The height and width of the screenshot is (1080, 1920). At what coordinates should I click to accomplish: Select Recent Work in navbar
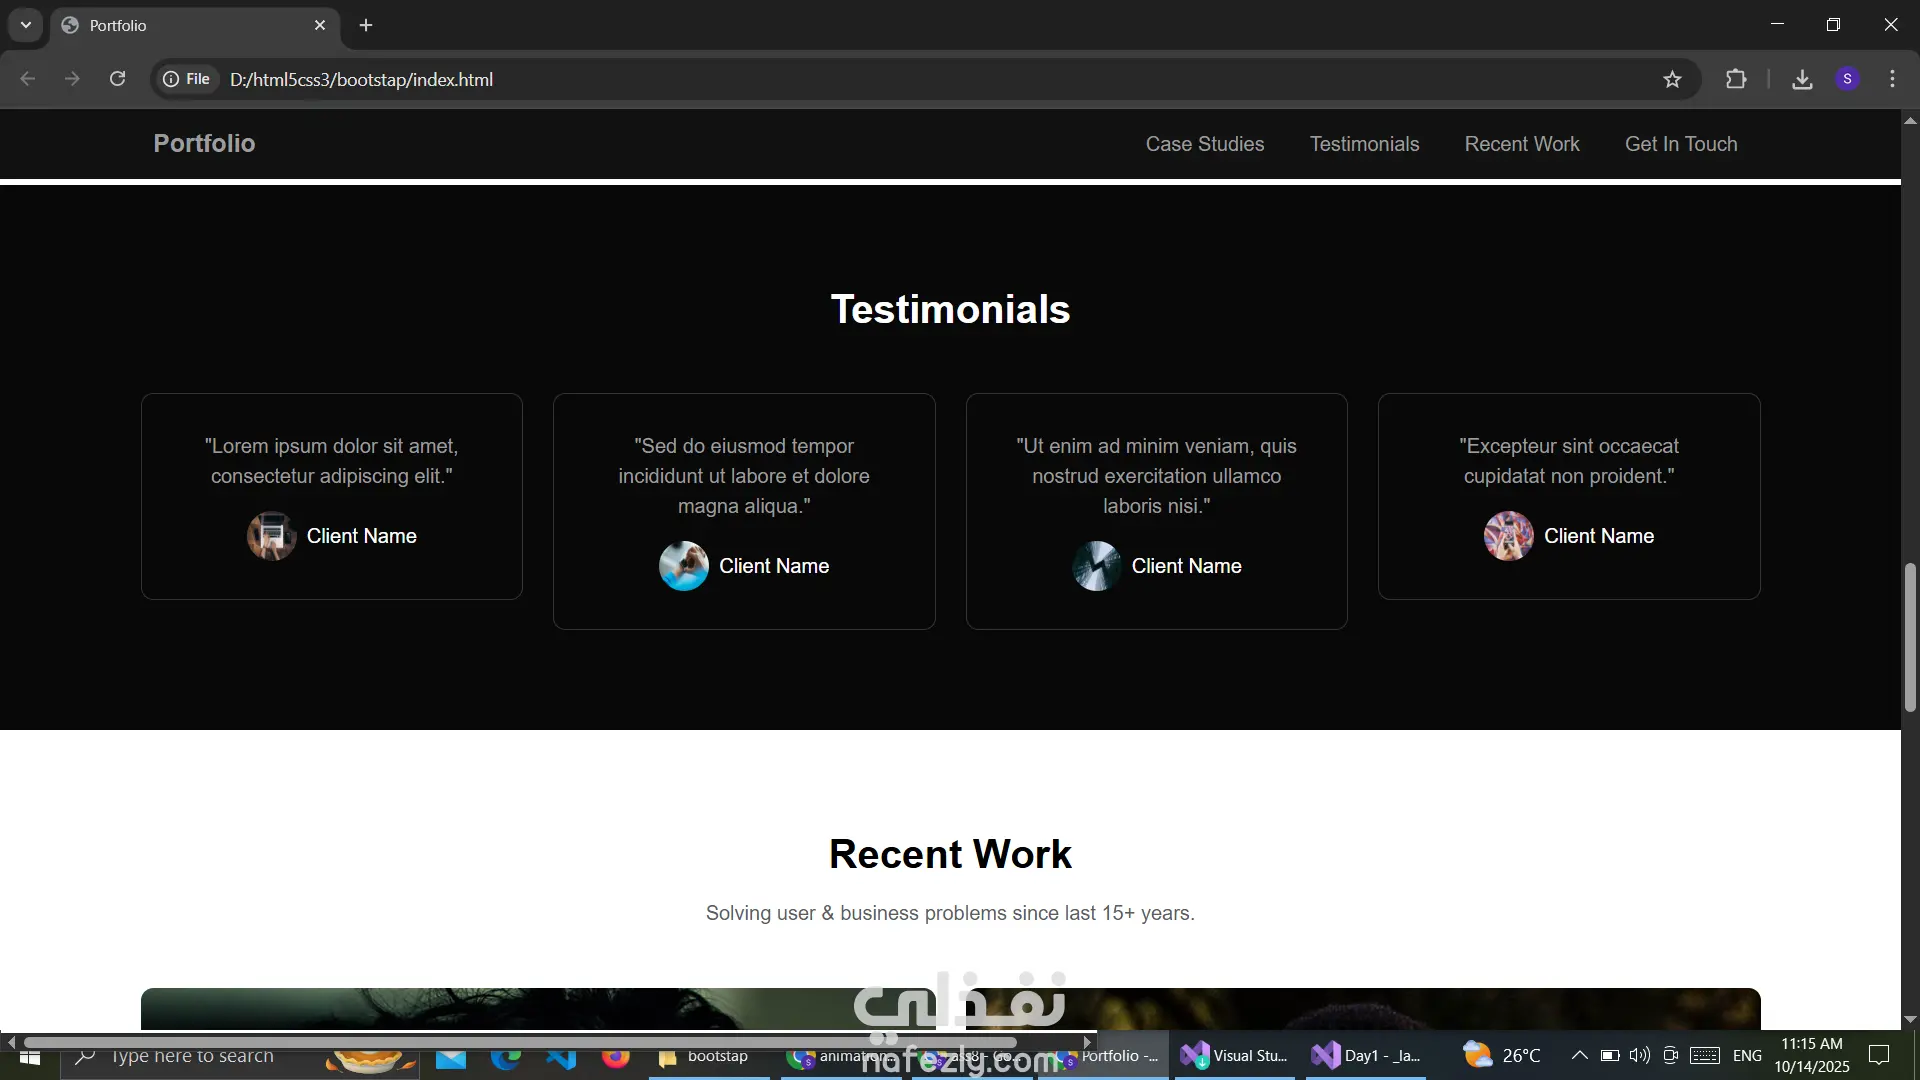(1521, 144)
